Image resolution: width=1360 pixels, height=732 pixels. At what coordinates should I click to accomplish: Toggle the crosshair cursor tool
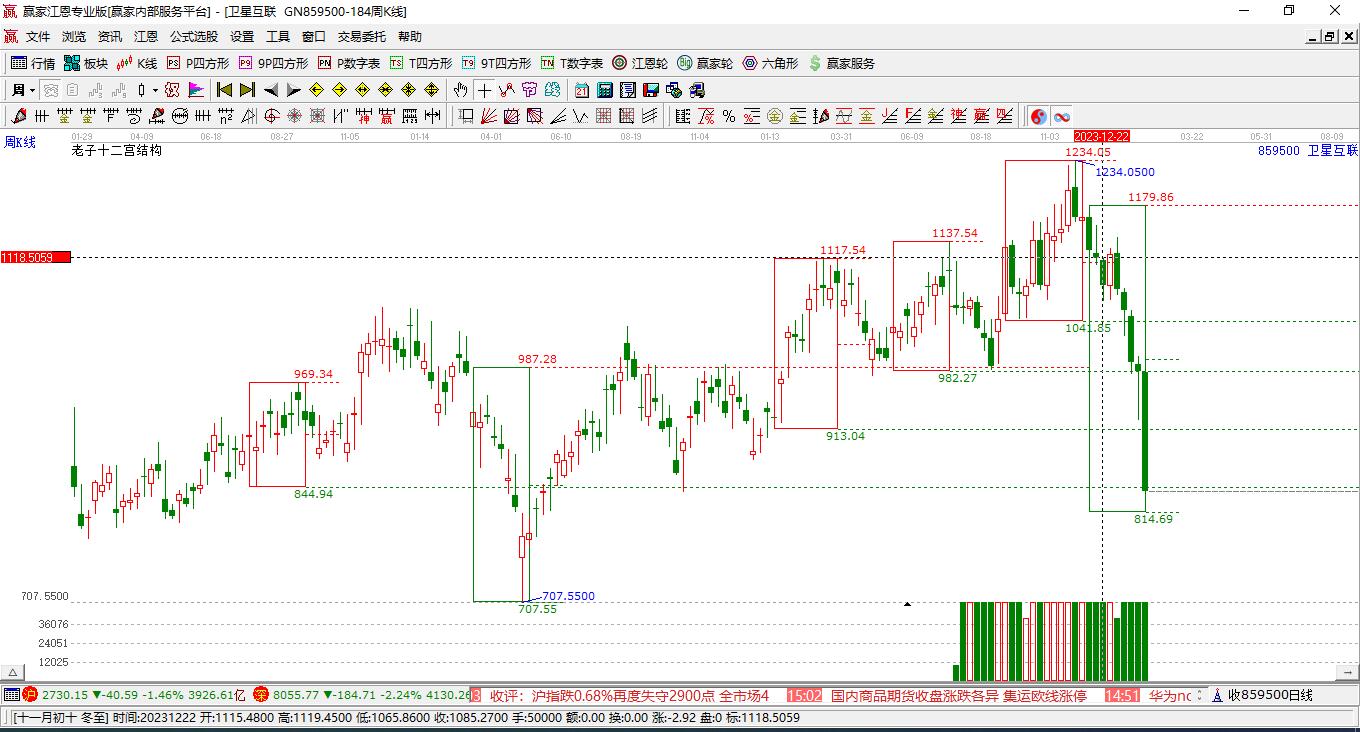coord(484,90)
